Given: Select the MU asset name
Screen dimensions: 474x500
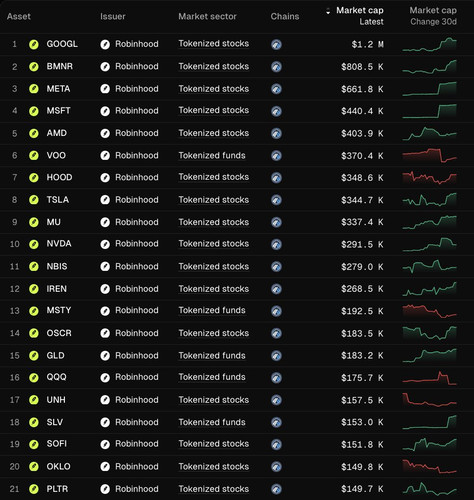Looking at the screenshot, I should click(x=53, y=222).
